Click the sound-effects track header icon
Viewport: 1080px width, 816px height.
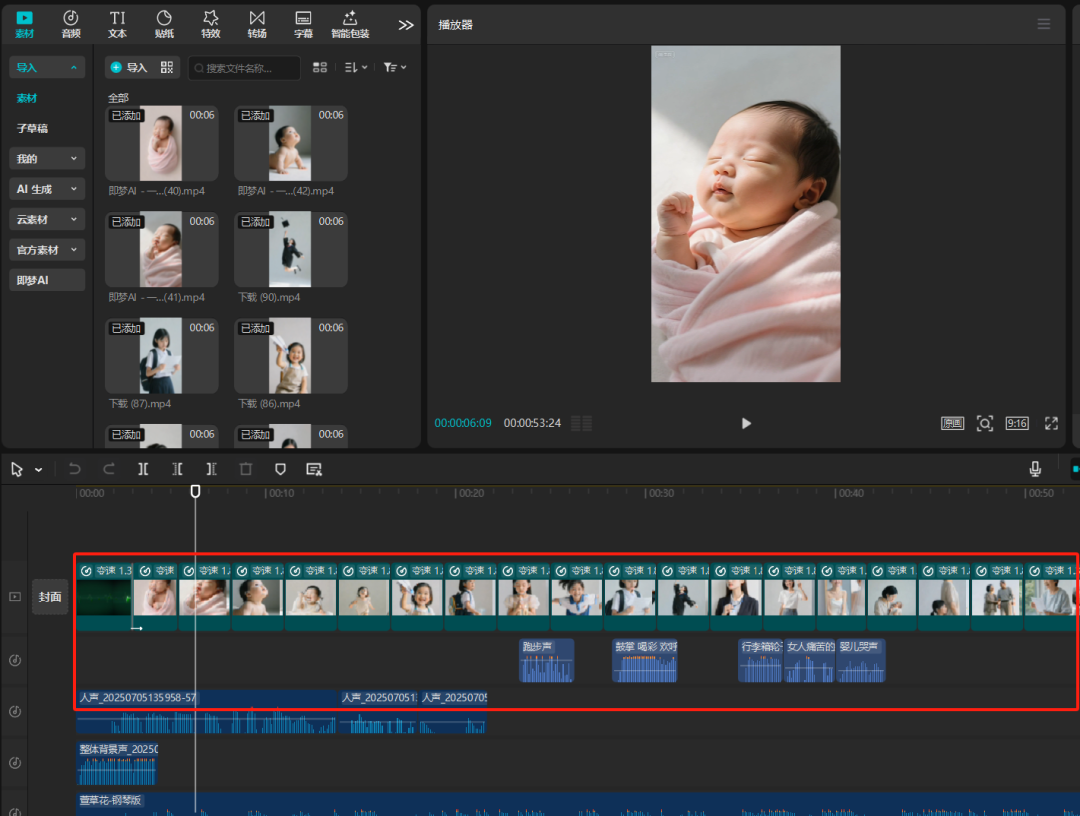pyautogui.click(x=15, y=660)
